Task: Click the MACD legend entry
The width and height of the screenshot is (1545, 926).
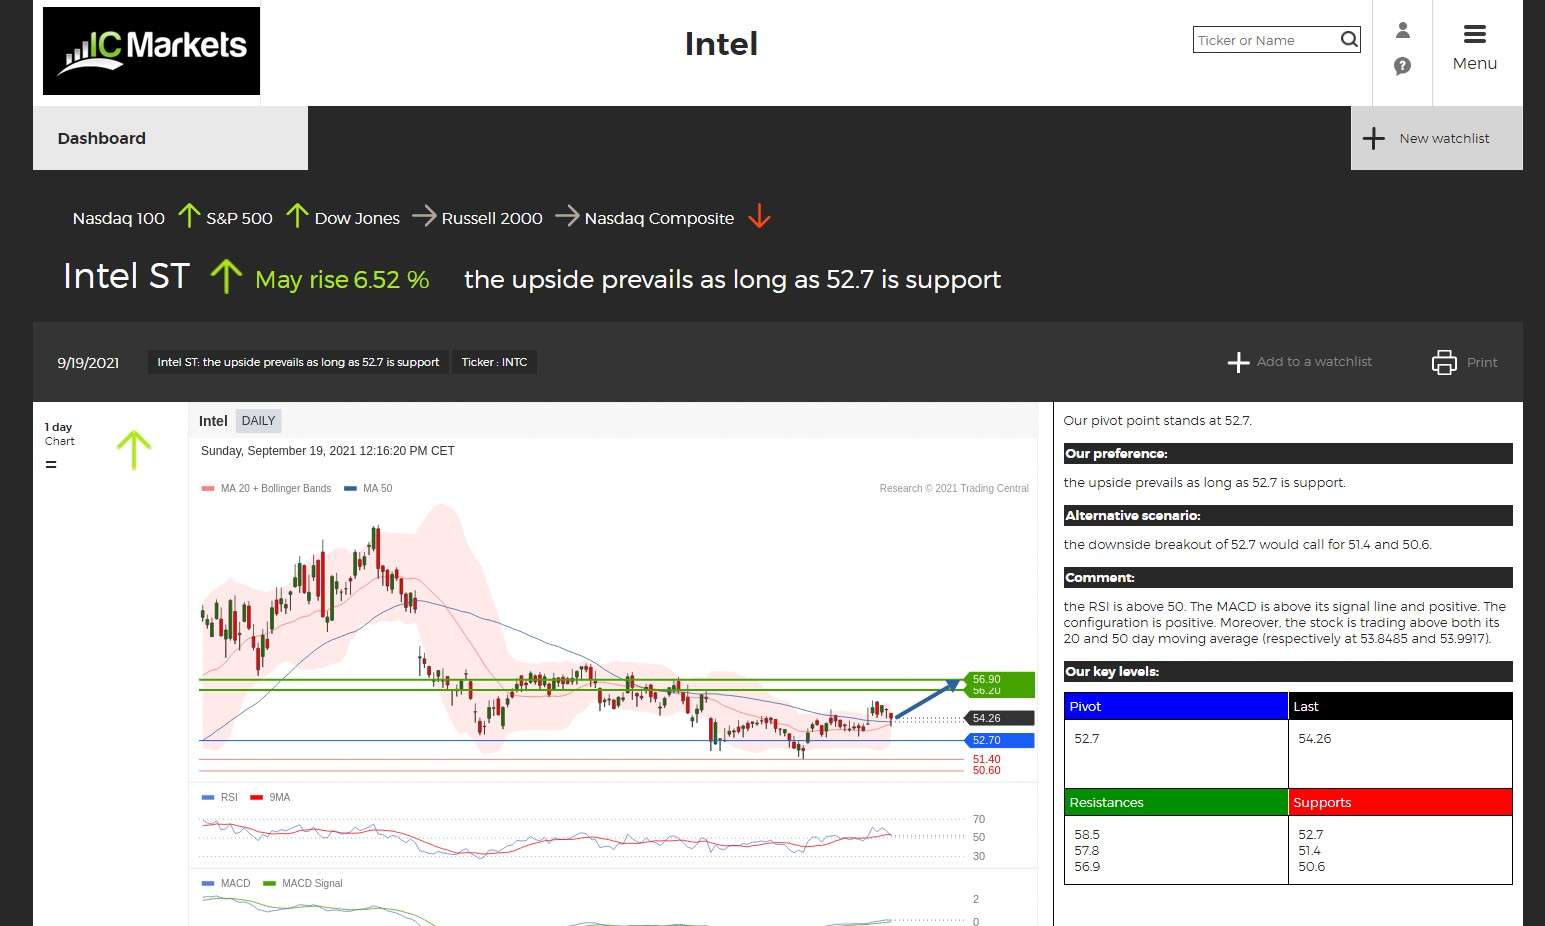Action: 226,883
